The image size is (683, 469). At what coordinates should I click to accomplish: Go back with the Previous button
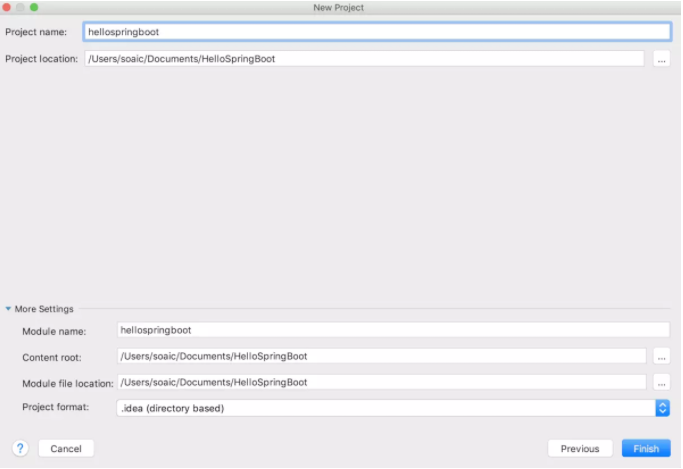click(580, 449)
